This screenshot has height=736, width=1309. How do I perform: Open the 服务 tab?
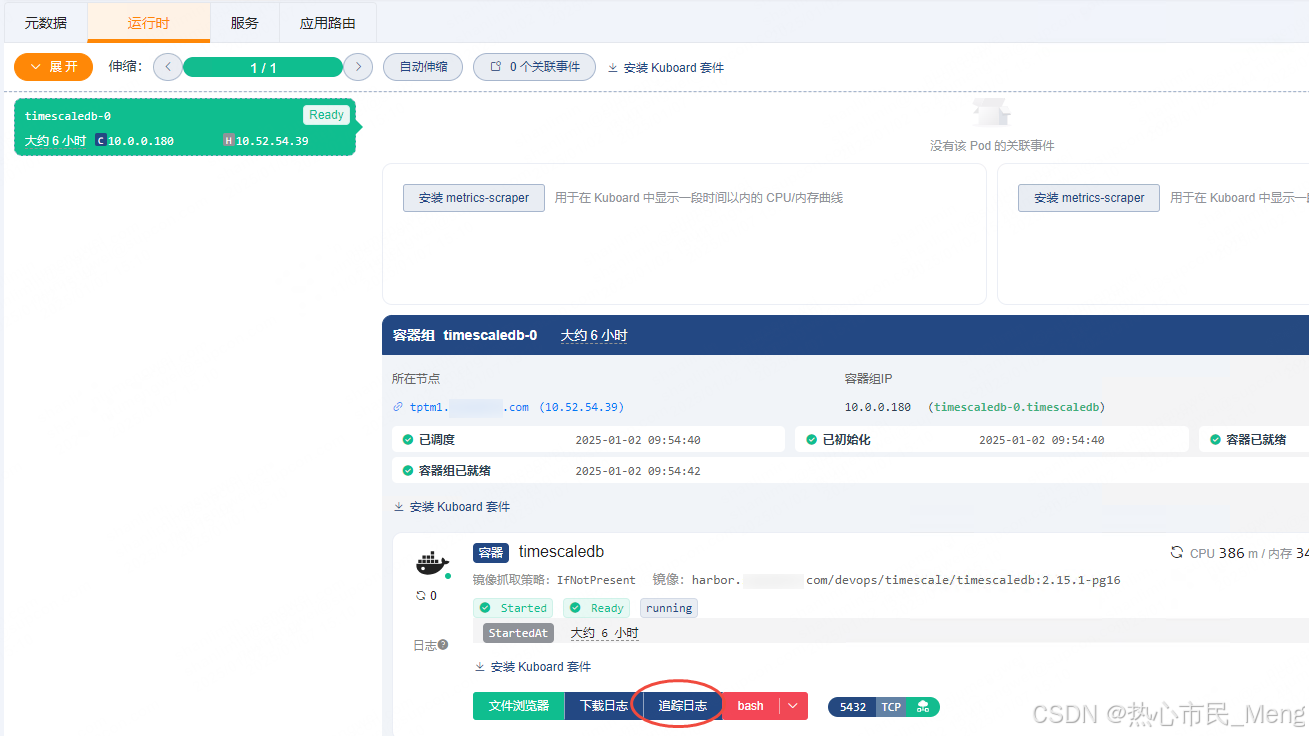point(244,22)
